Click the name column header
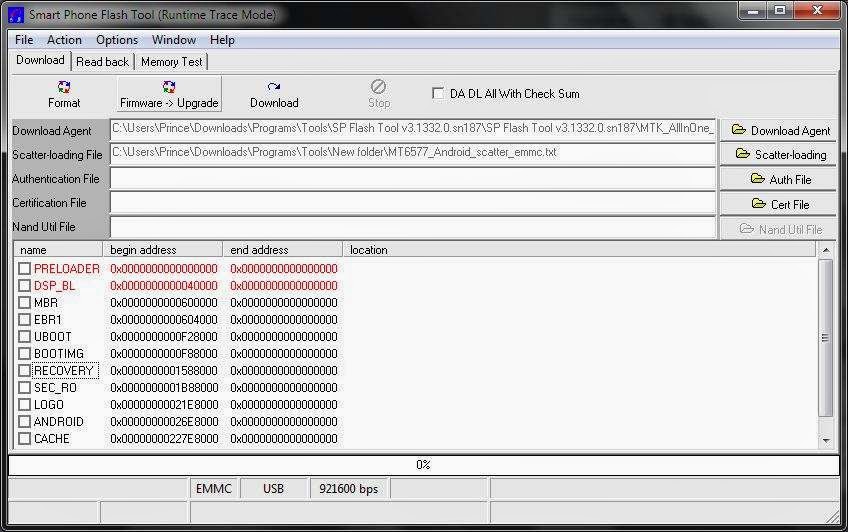Screen dimensions: 848x532 [58, 250]
